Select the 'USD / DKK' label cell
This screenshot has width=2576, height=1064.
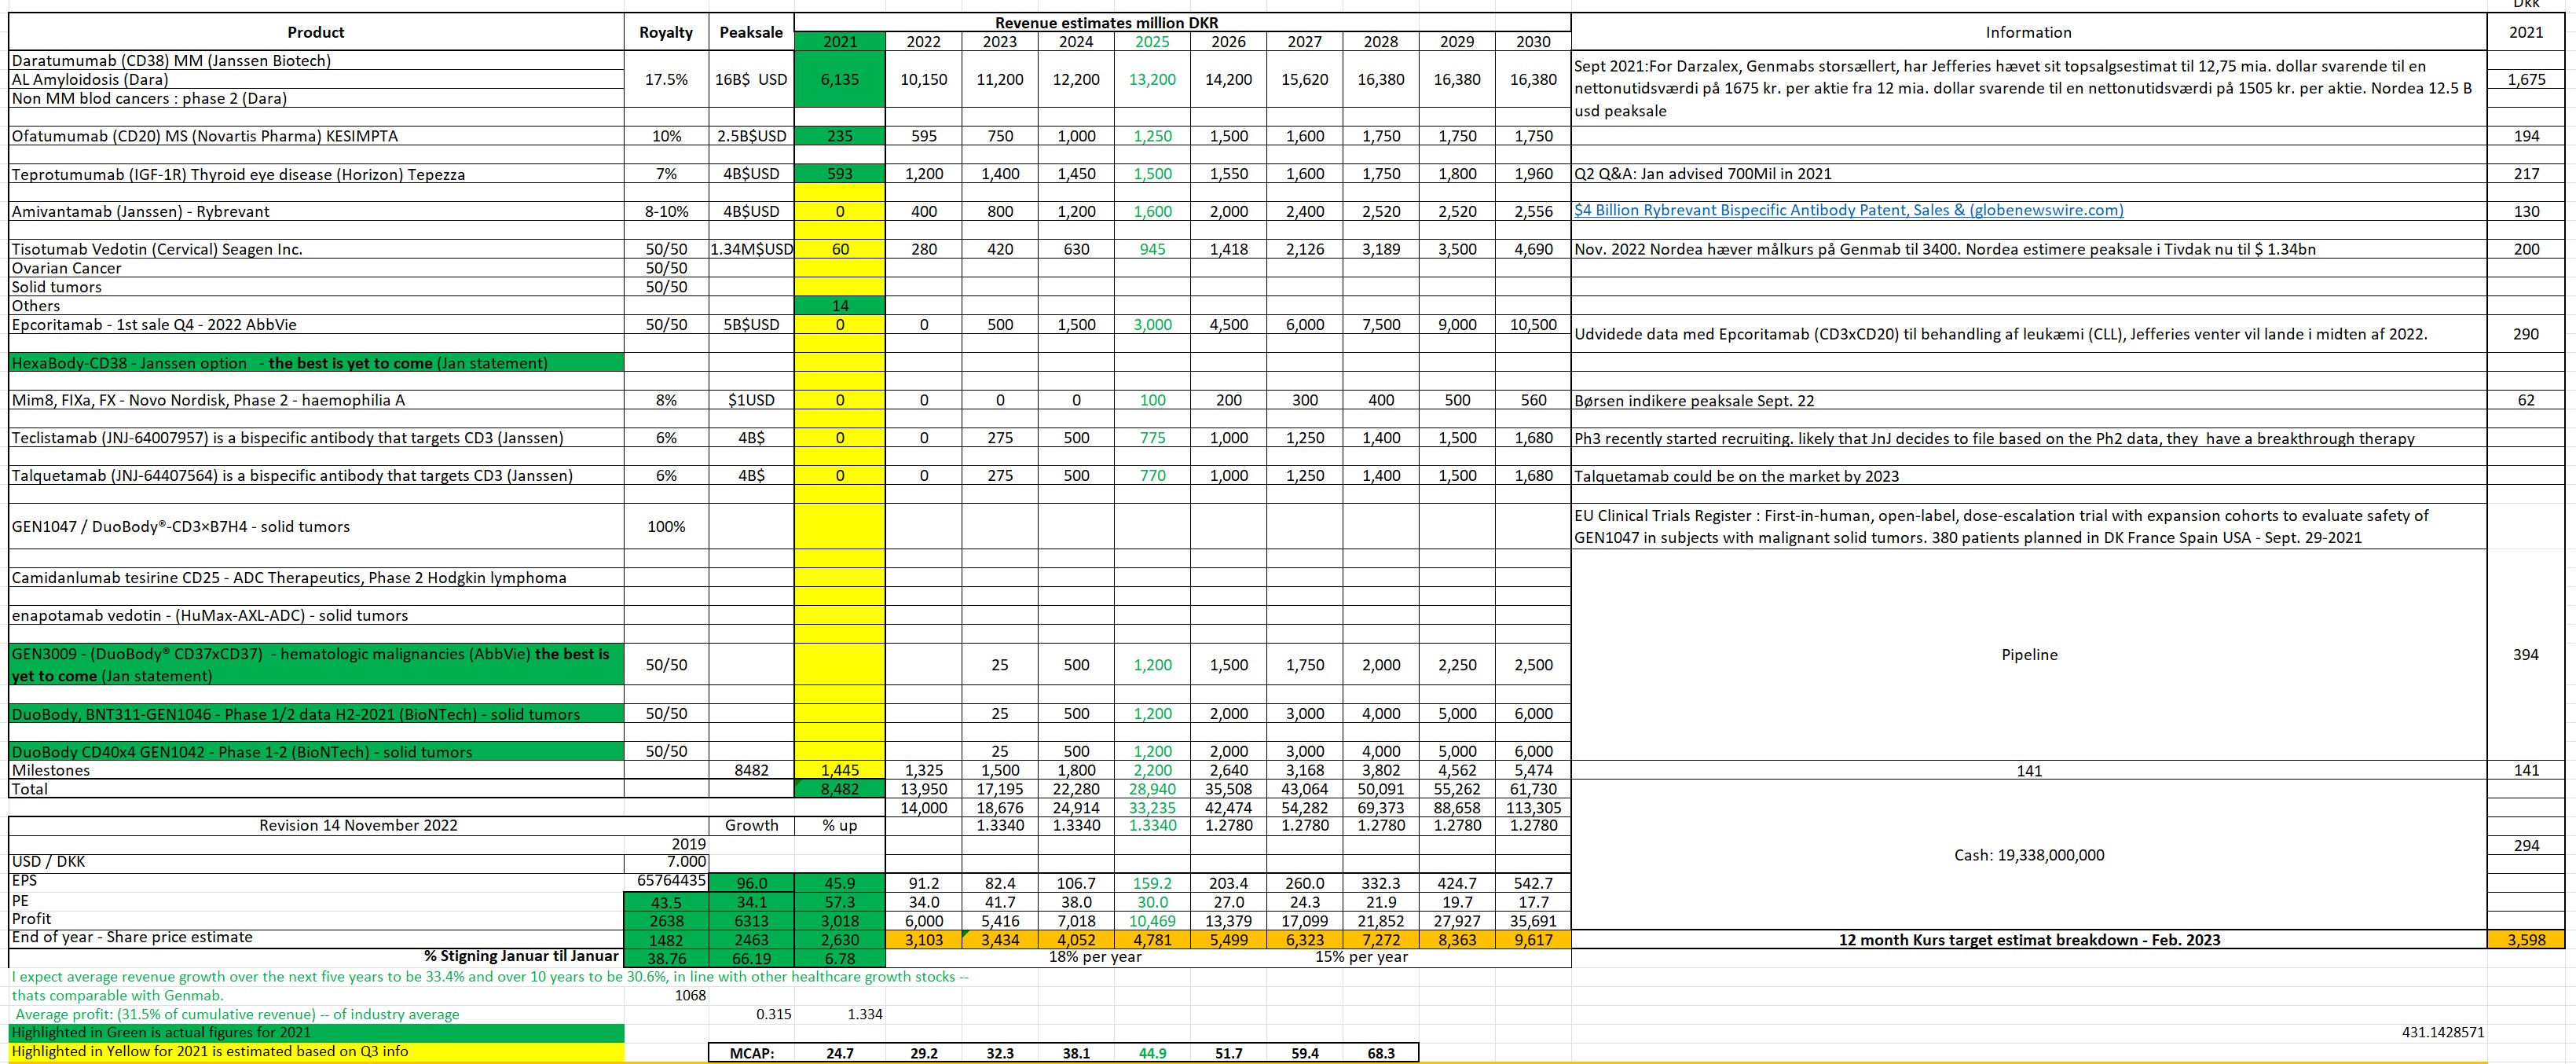click(x=316, y=862)
